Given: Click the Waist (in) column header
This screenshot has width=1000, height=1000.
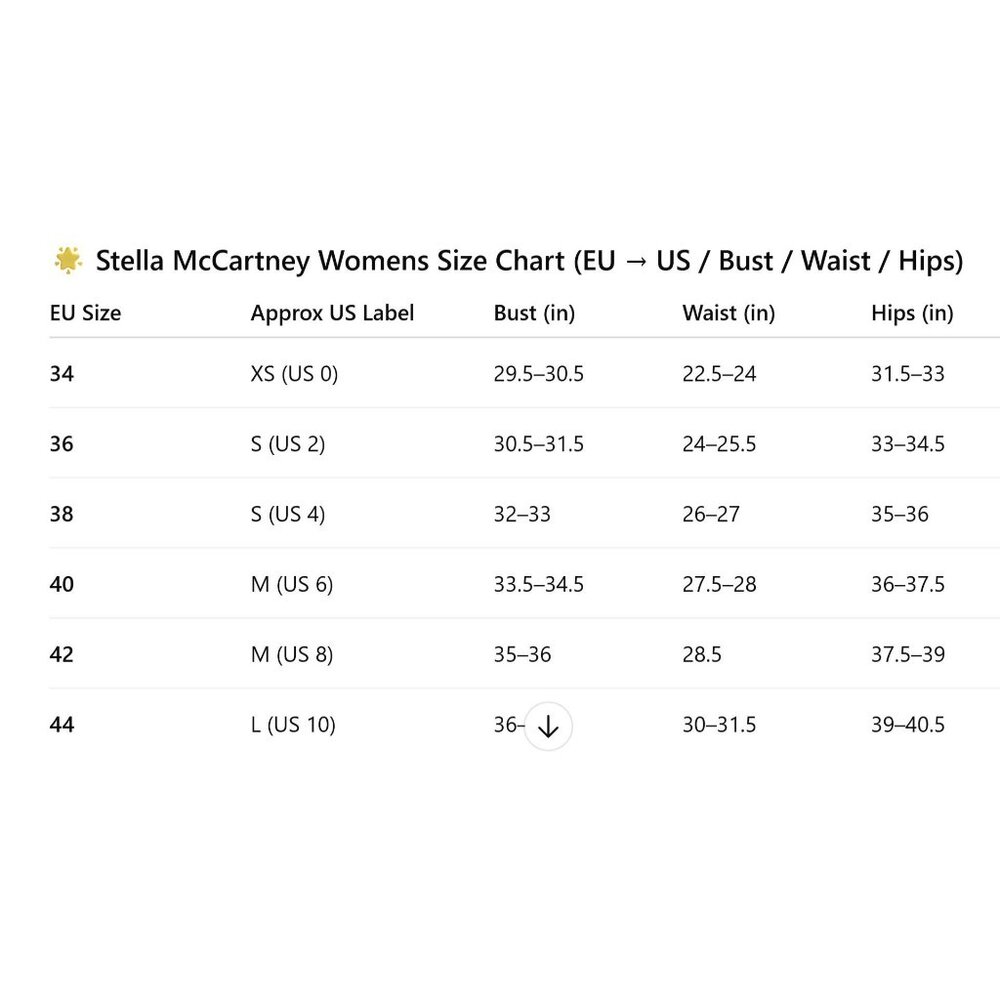Looking at the screenshot, I should coord(728,313).
